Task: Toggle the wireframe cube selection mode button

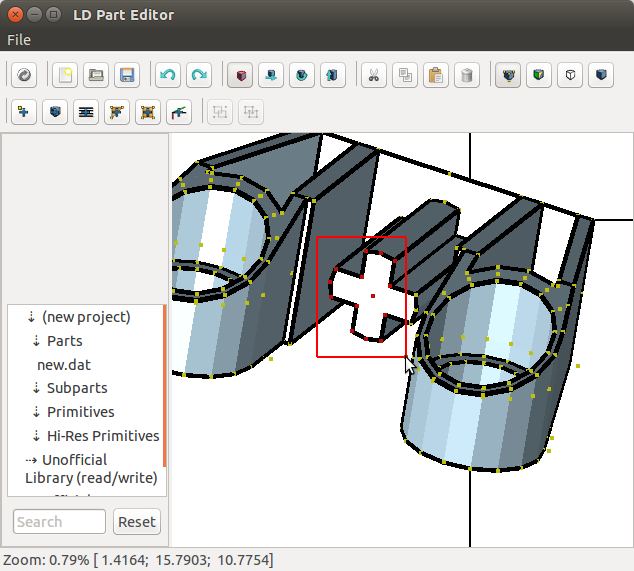Action: 570,75
